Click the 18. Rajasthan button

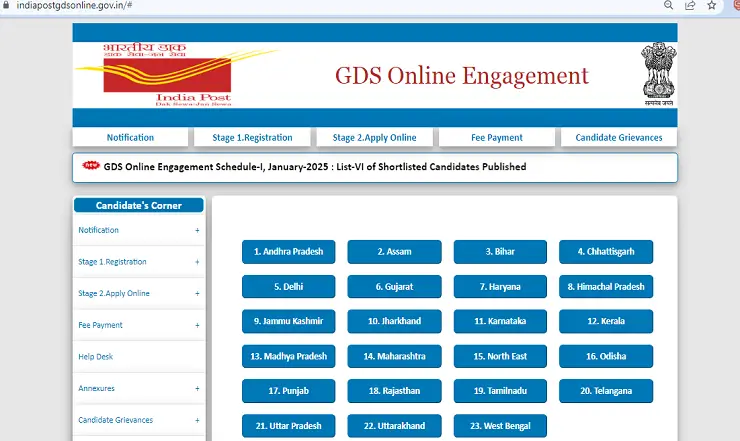(x=395, y=391)
